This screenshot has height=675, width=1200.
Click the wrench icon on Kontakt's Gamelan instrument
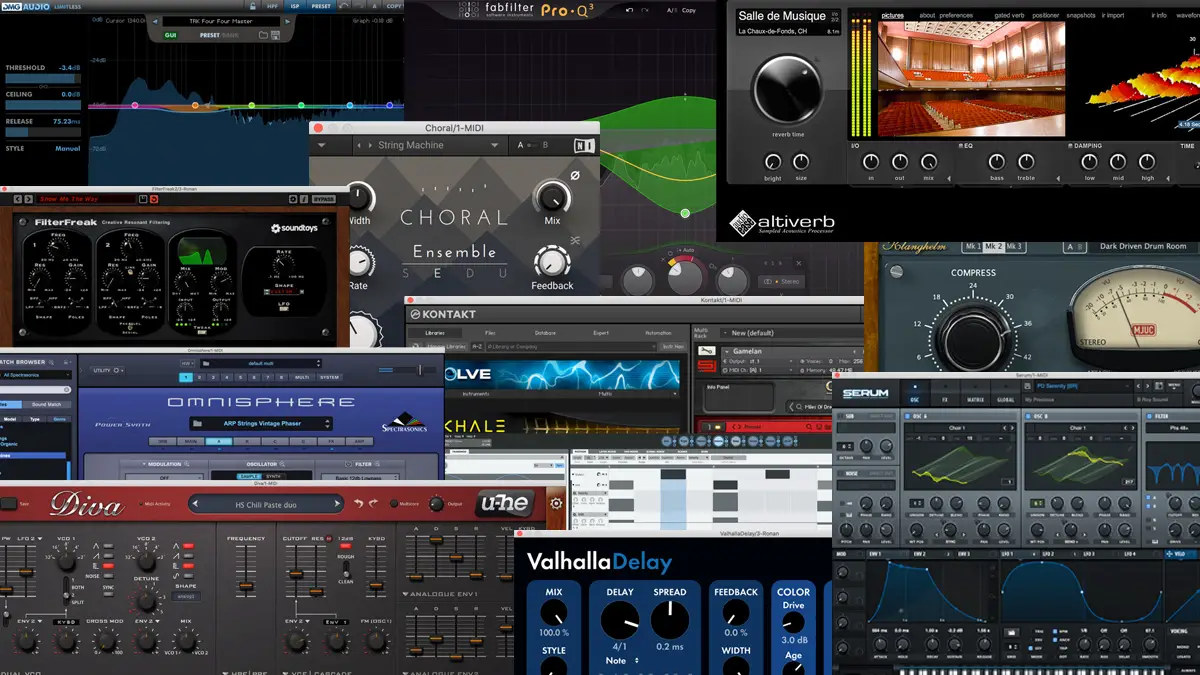pos(706,350)
